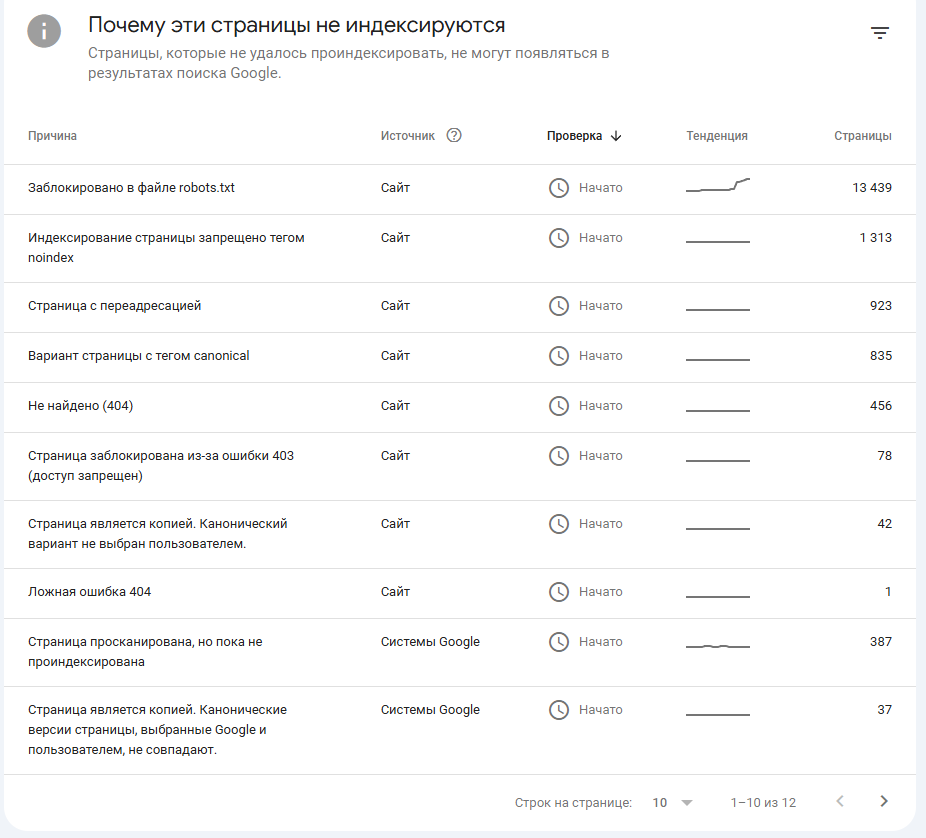The image size is (926, 838).
Task: Click the dropdown arrow next to 10
Action: coord(686,803)
